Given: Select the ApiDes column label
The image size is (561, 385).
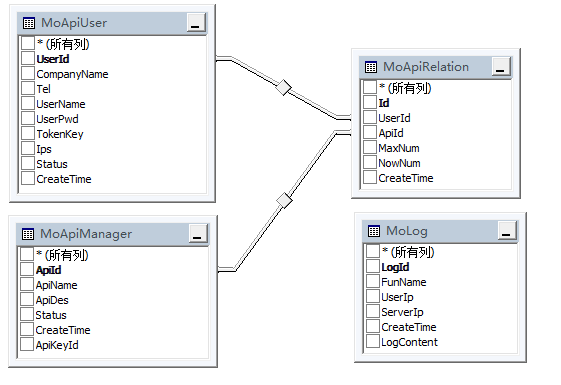Looking at the screenshot, I should pyautogui.click(x=52, y=300).
